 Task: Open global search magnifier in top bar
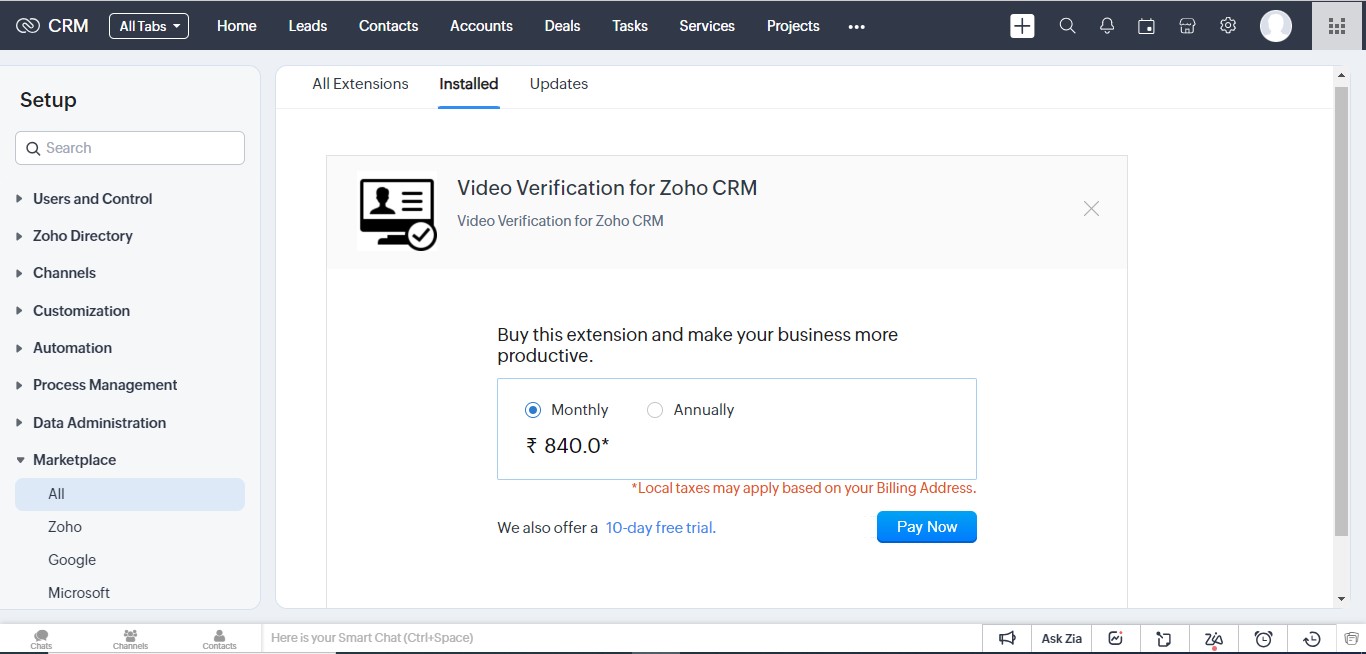click(1067, 26)
